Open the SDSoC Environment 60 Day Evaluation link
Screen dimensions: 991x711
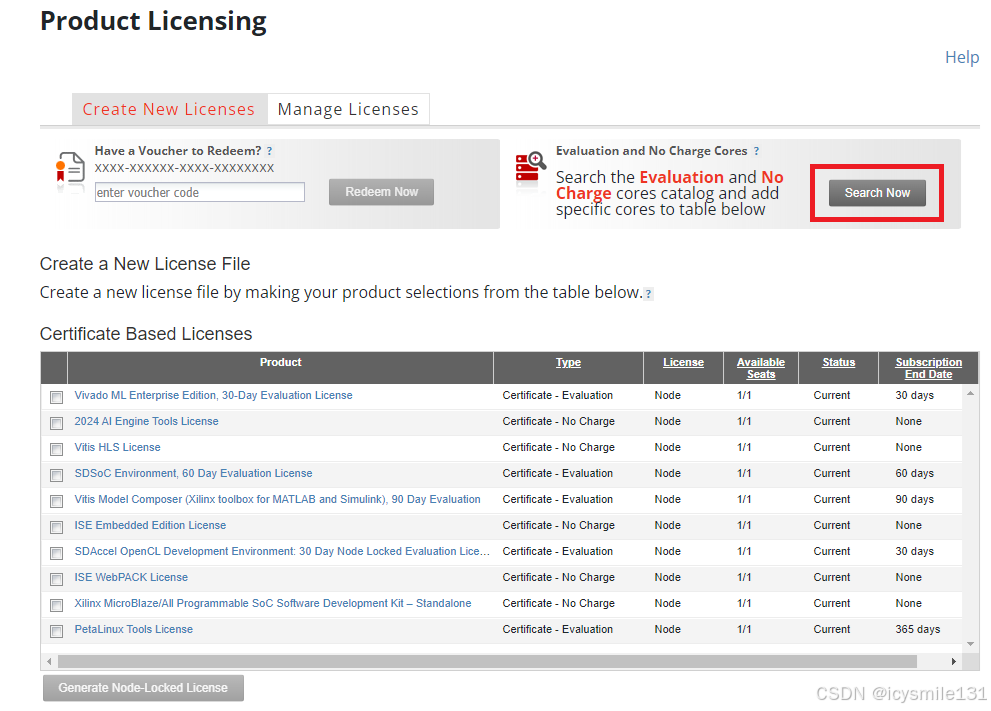click(x=193, y=473)
